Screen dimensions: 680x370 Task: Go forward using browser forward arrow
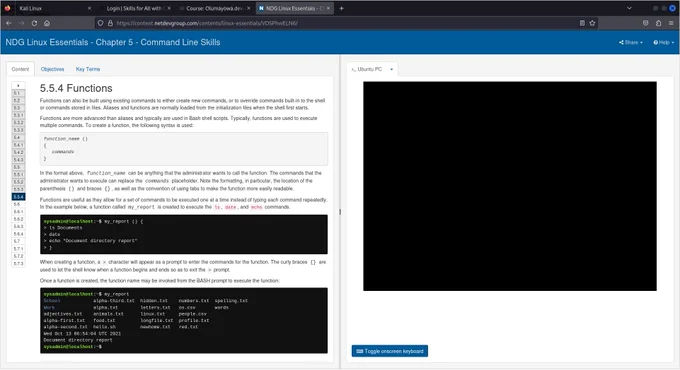pyautogui.click(x=21, y=23)
